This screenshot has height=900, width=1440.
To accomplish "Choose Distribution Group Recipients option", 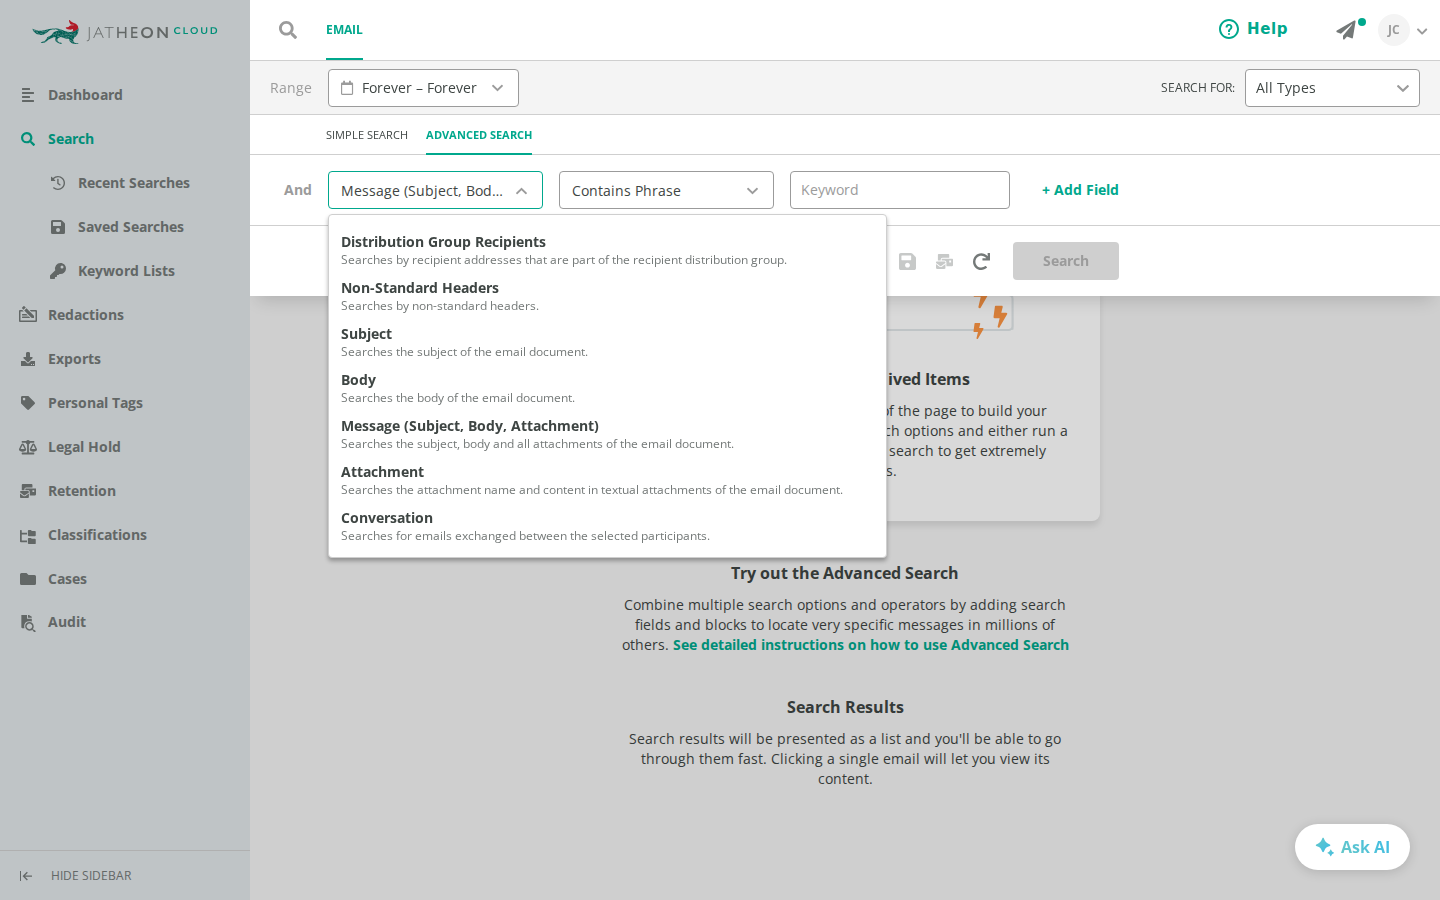I will 607,250.
